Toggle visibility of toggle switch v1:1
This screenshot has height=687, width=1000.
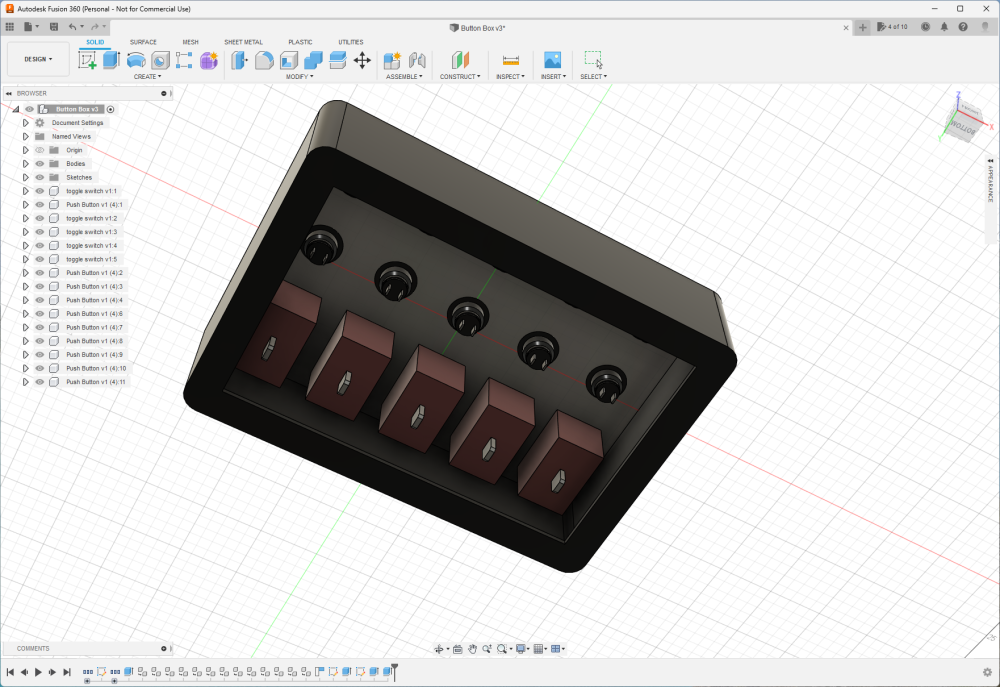[40, 191]
